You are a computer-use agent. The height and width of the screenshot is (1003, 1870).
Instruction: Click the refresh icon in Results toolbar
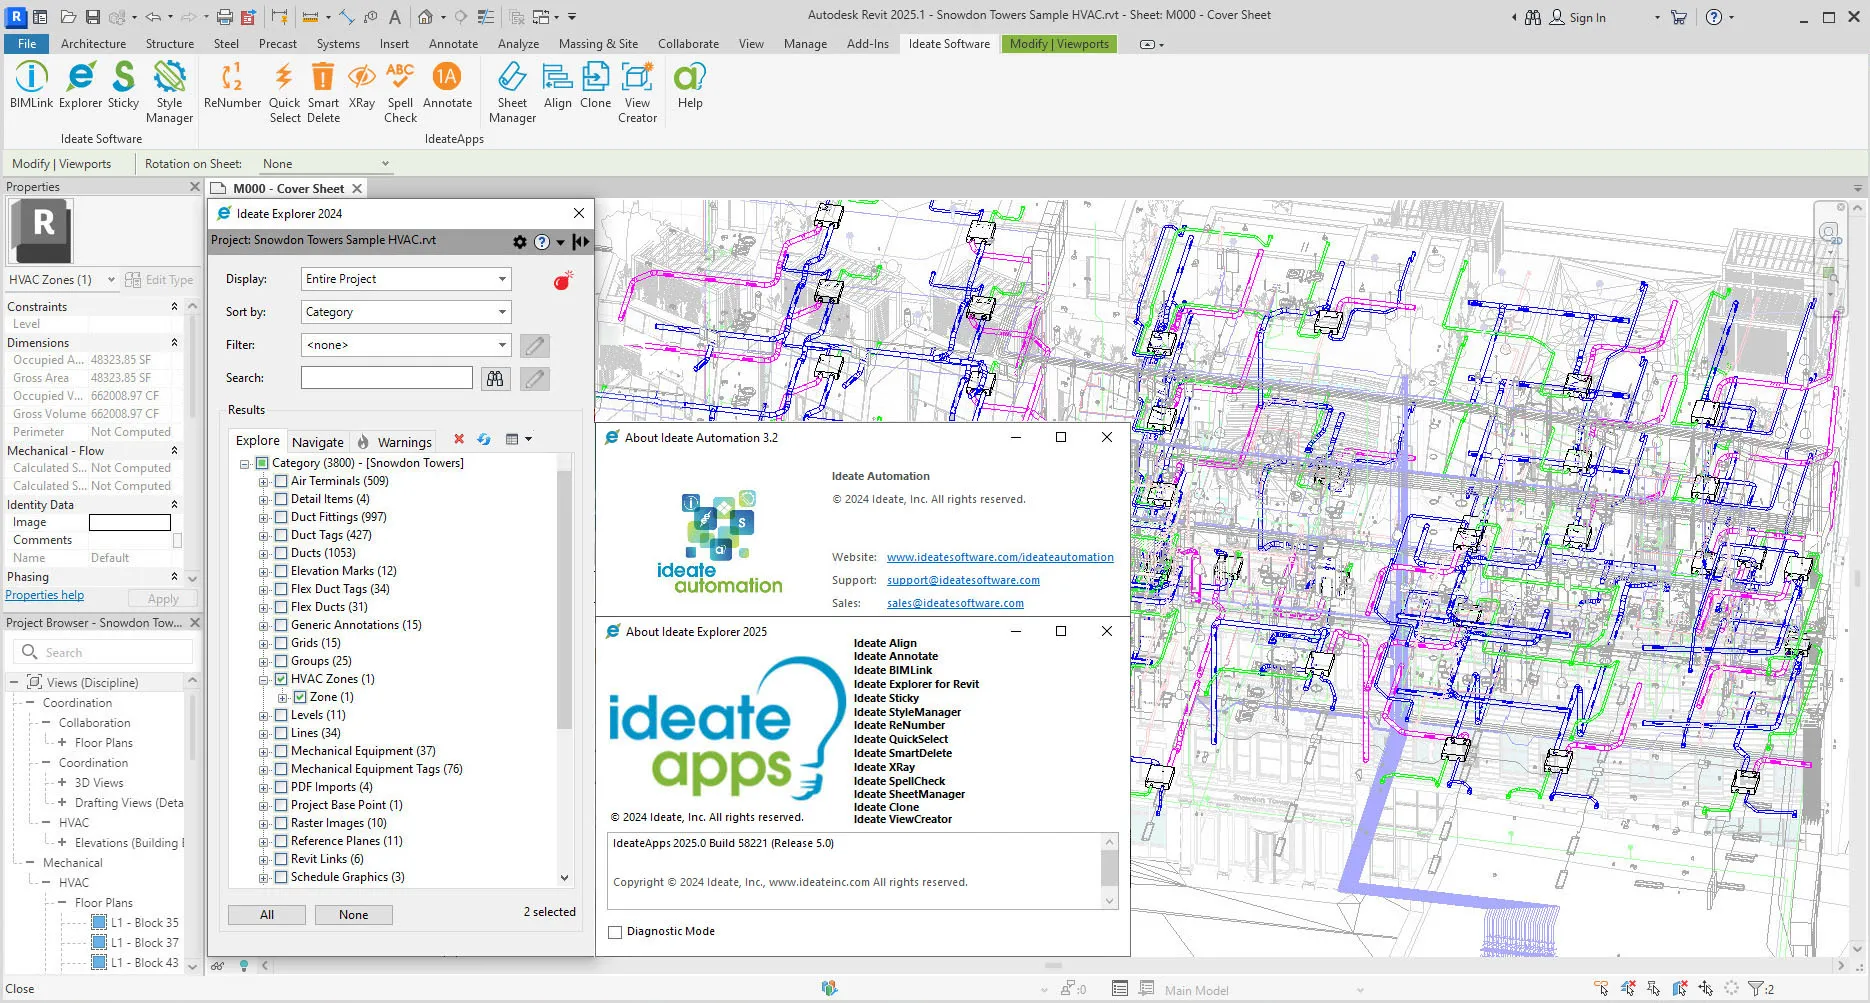[x=484, y=439]
